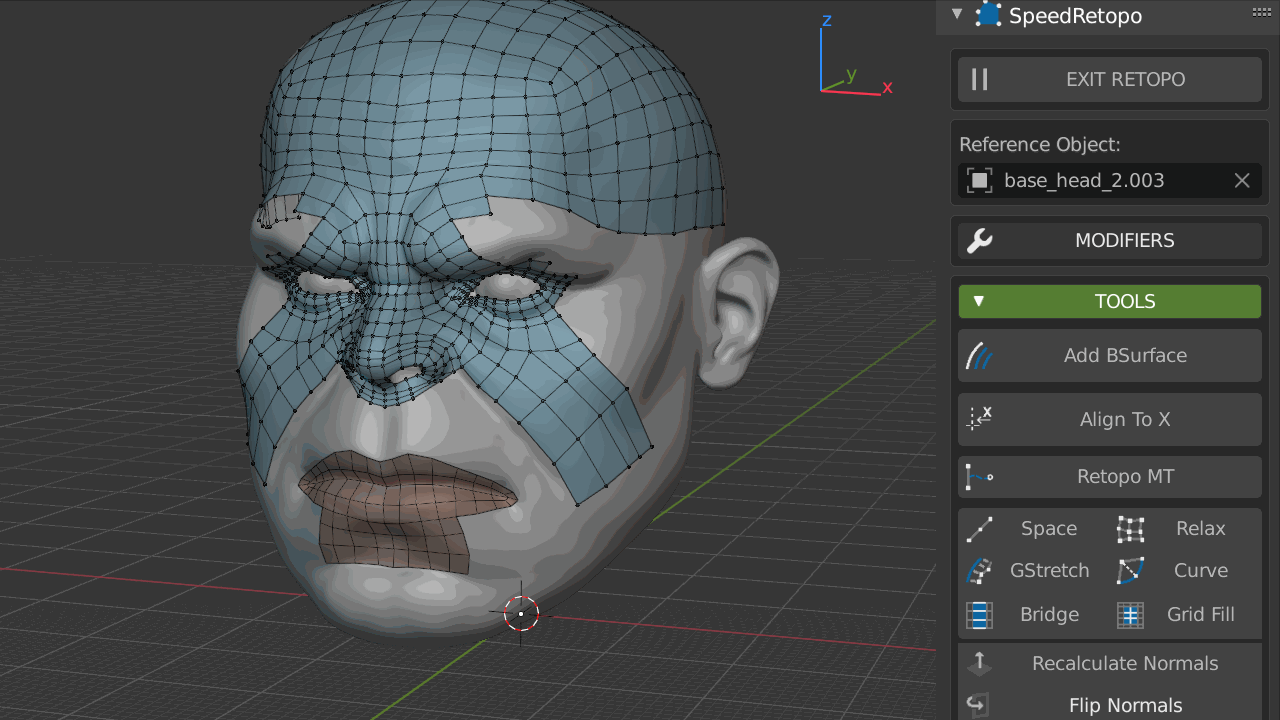Viewport: 1280px width, 720px height.
Task: Clear the base_head_2.003 reference object
Action: click(x=1242, y=181)
